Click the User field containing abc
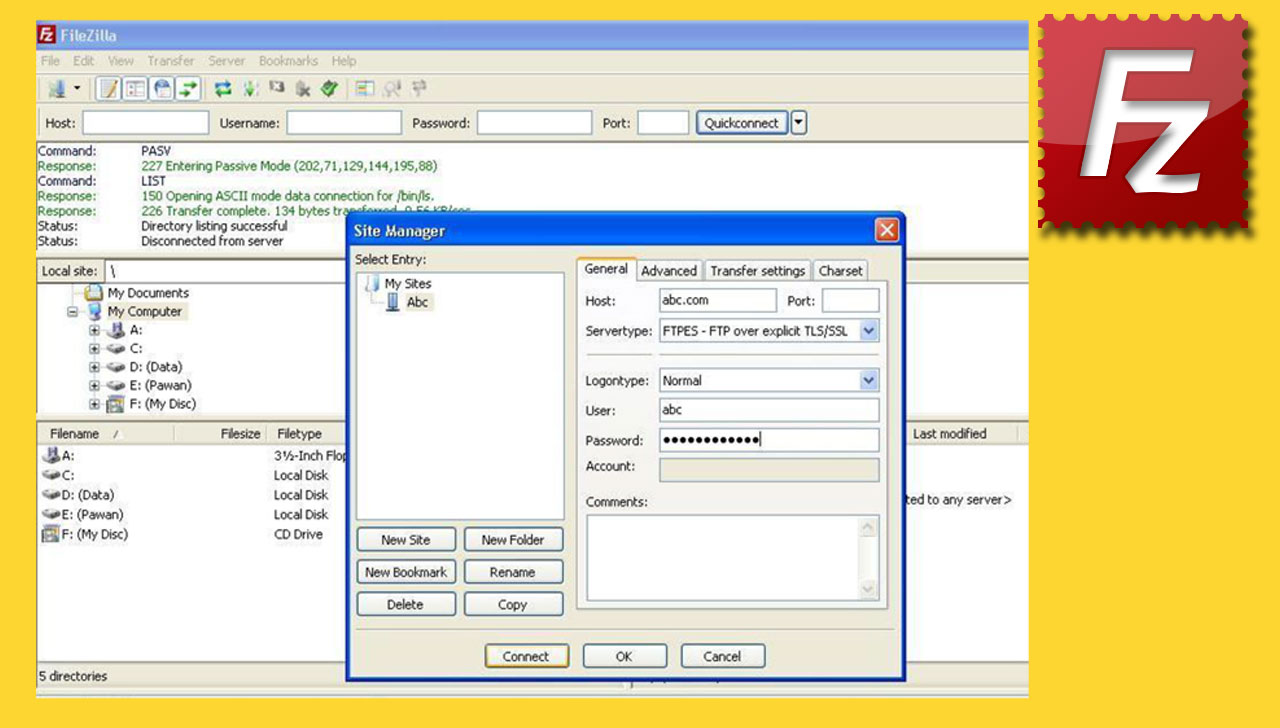The image size is (1280, 728). [x=769, y=410]
